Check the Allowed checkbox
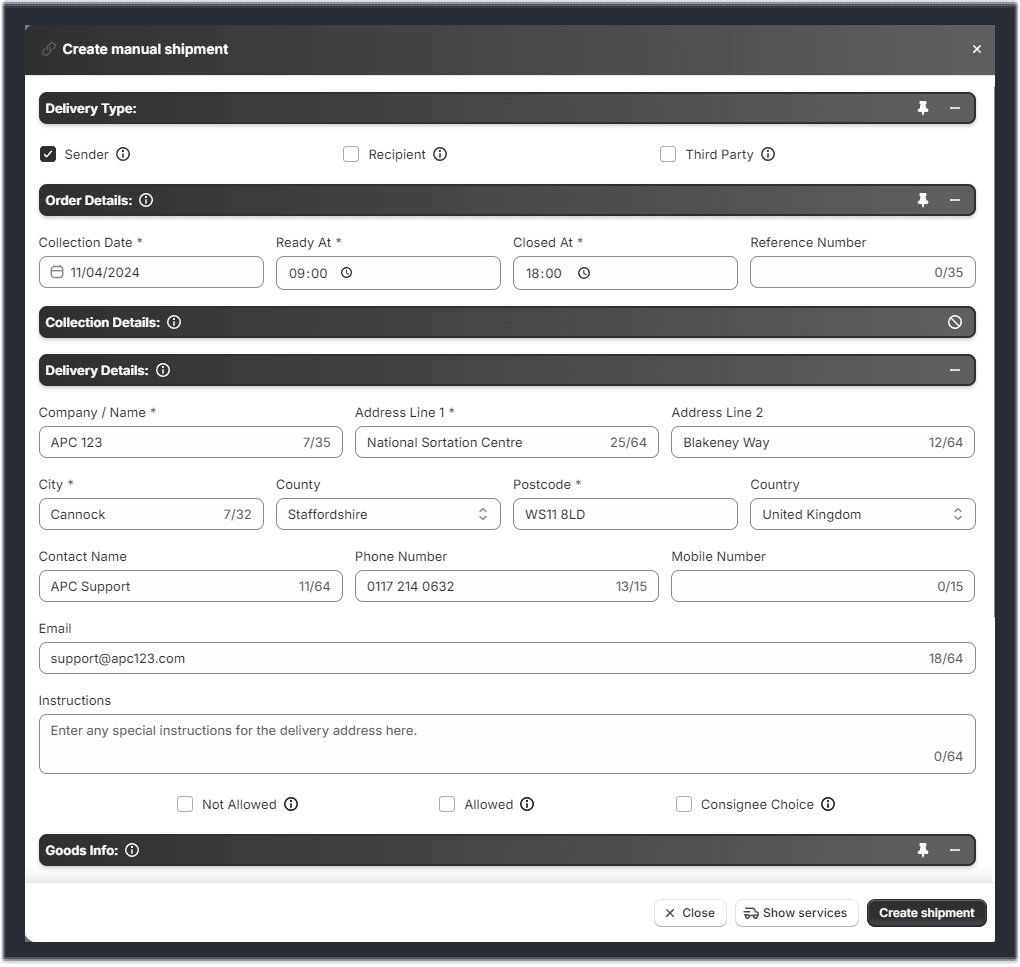The width and height of the screenshot is (1020, 967). pos(447,804)
